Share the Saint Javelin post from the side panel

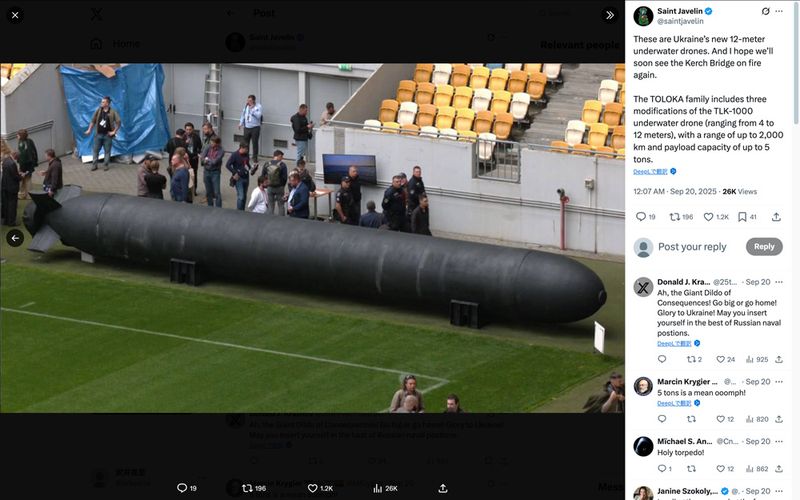776,217
